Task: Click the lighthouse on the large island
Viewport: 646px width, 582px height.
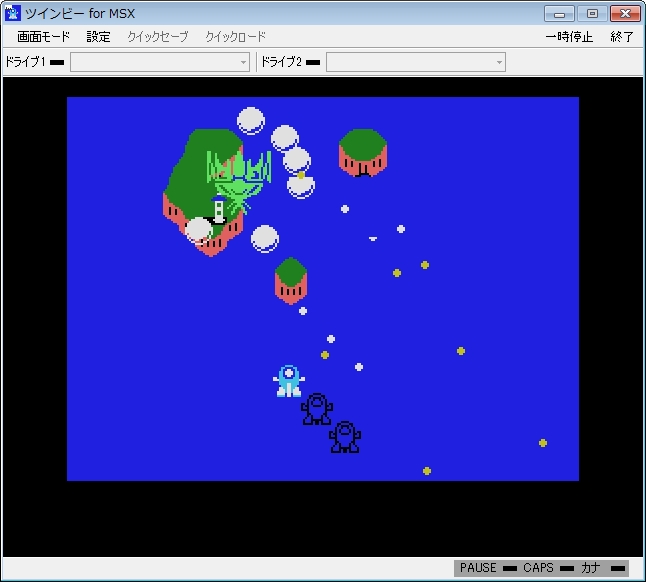Action: 218,210
